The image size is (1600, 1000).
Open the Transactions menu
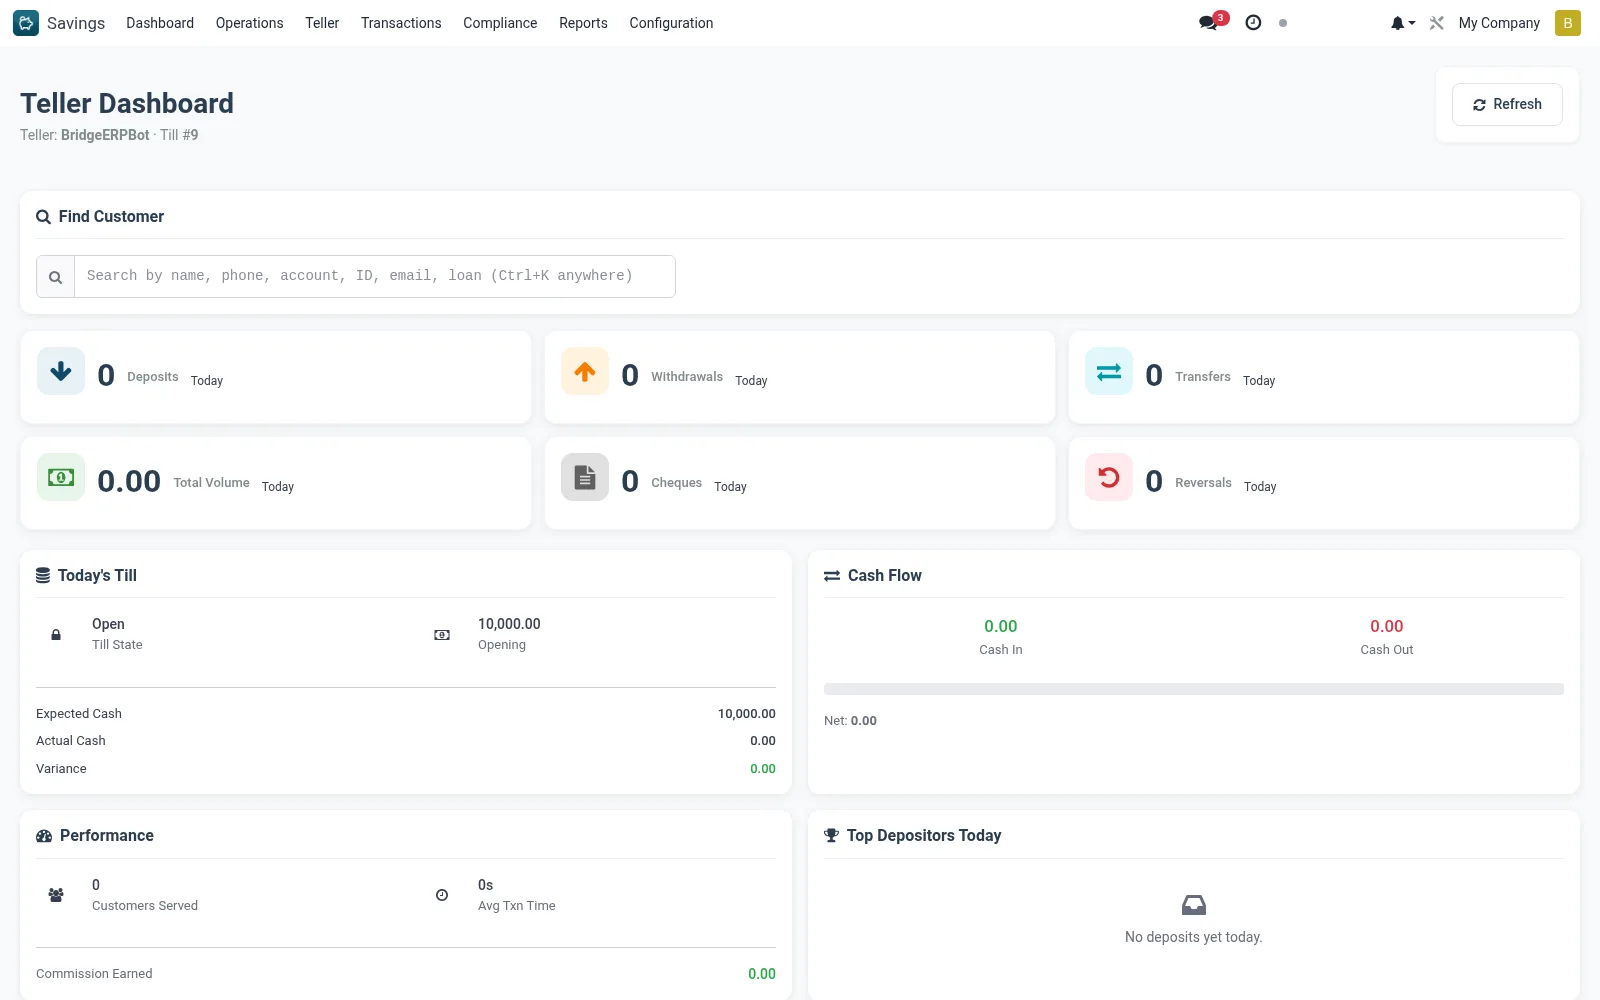(401, 23)
